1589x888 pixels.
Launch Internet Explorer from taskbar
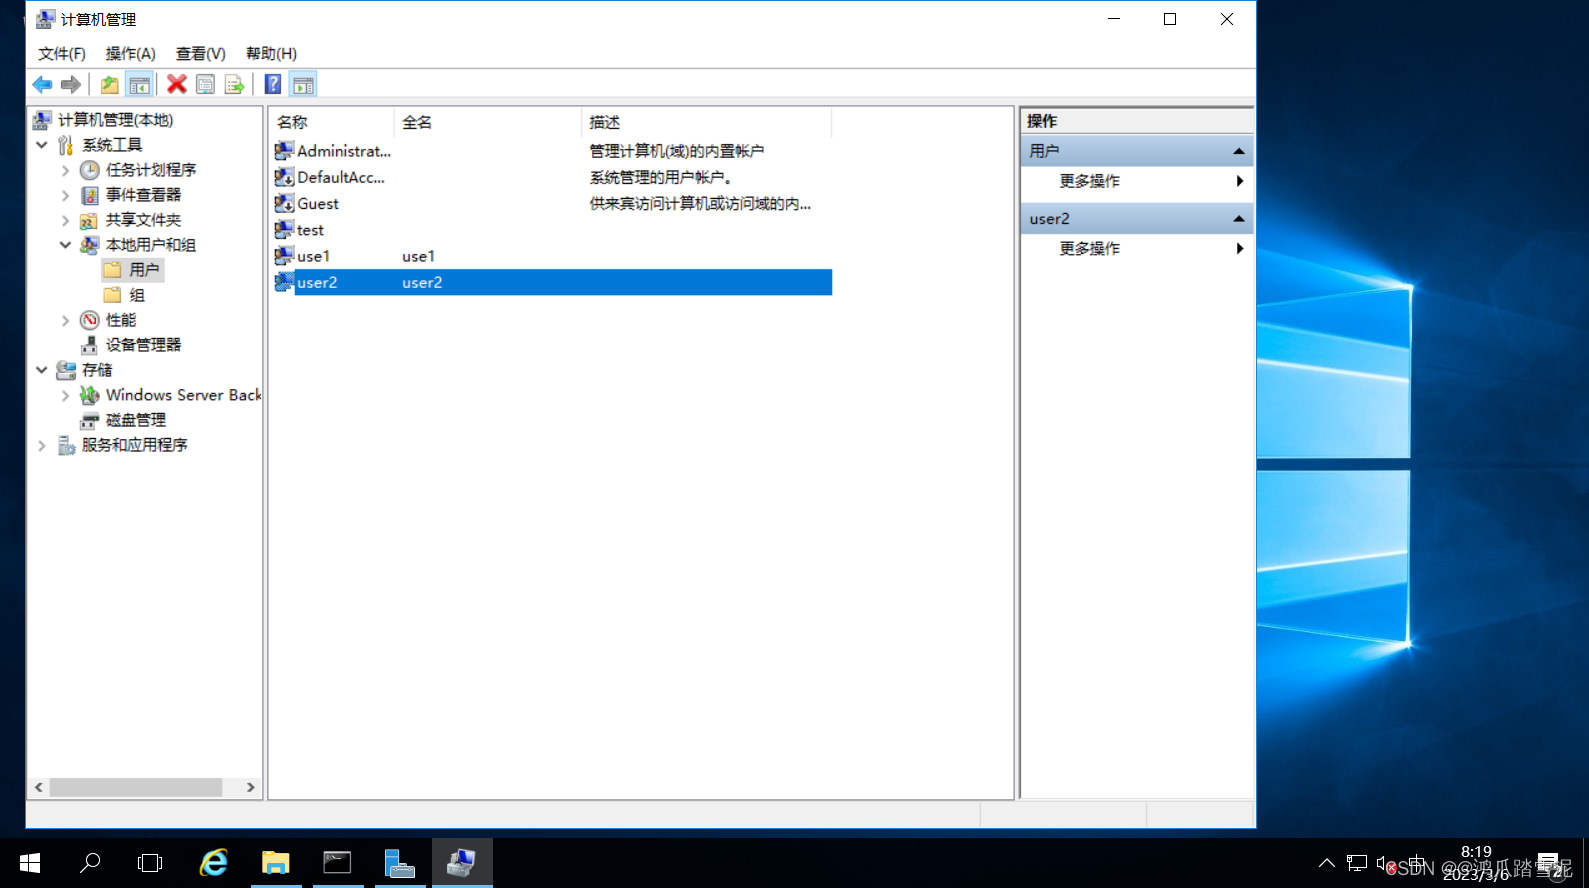point(213,863)
